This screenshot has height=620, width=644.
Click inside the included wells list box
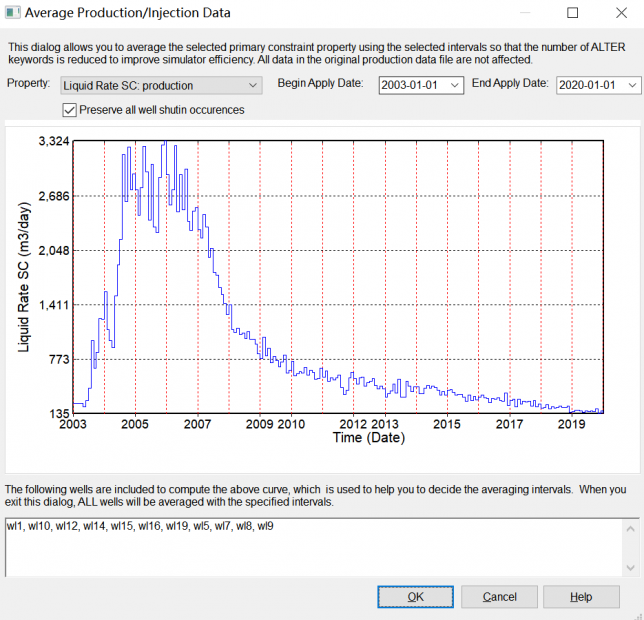tap(300, 550)
